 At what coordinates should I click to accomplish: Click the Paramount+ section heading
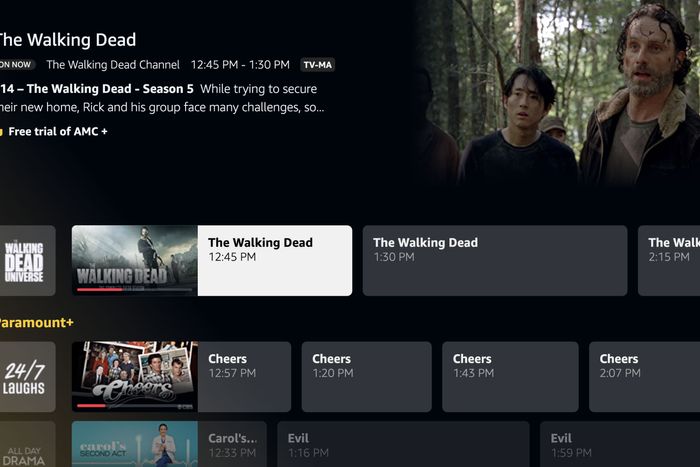coord(36,322)
